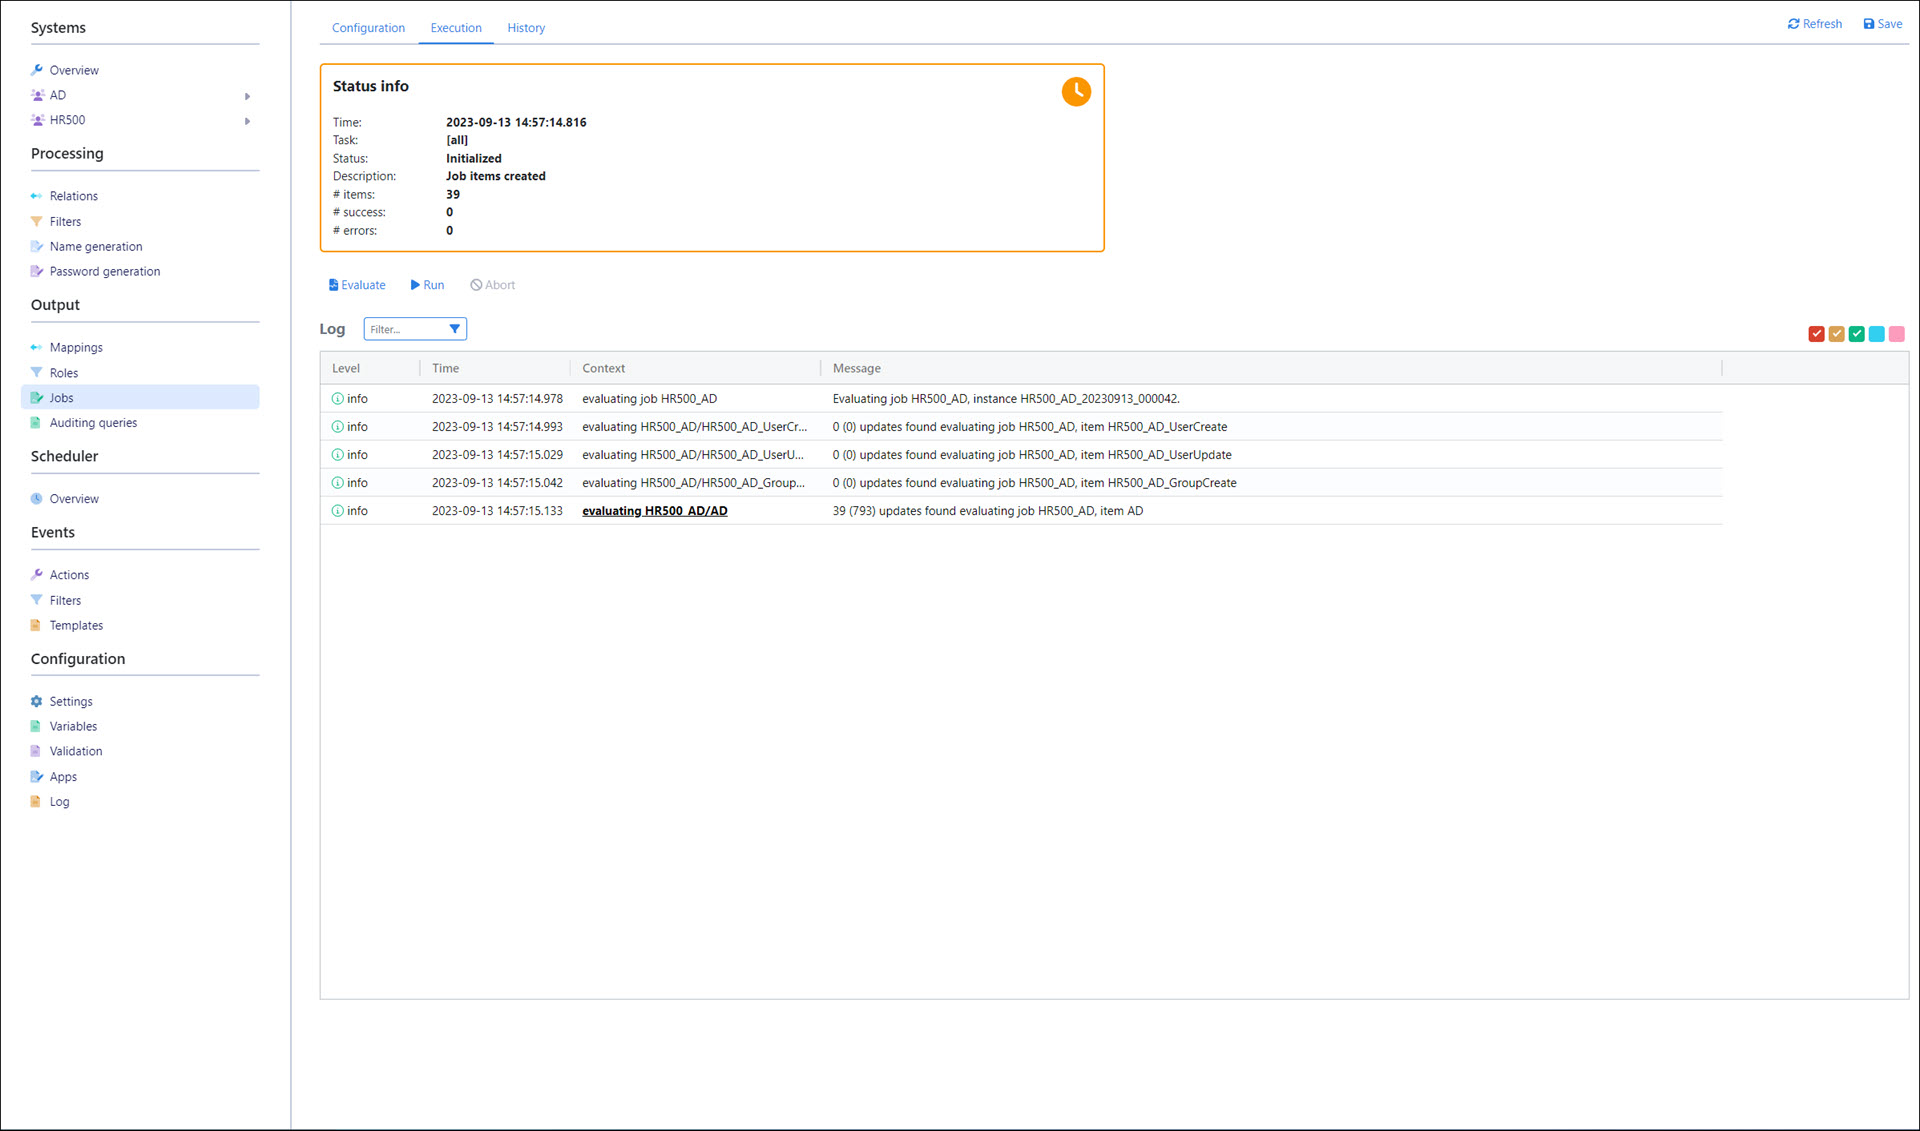The height and width of the screenshot is (1131, 1920).
Task: Switch to the Configuration tab
Action: (x=368, y=28)
